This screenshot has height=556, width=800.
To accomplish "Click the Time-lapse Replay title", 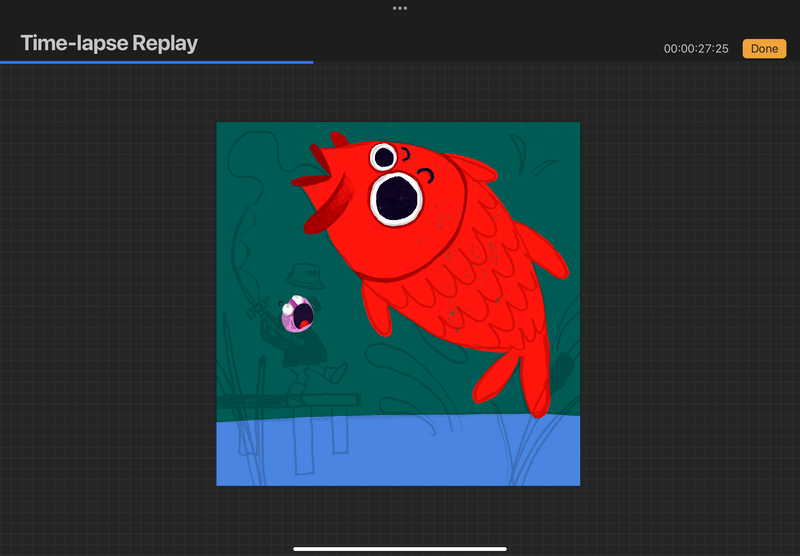I will 109,43.
